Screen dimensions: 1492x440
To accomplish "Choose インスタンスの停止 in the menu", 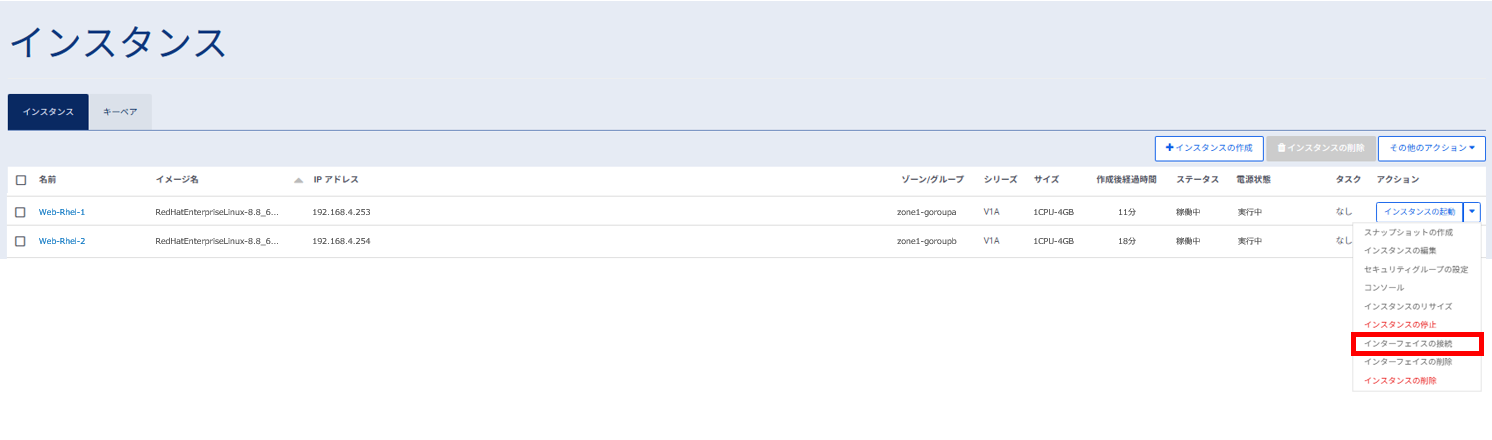I will 1400,325.
